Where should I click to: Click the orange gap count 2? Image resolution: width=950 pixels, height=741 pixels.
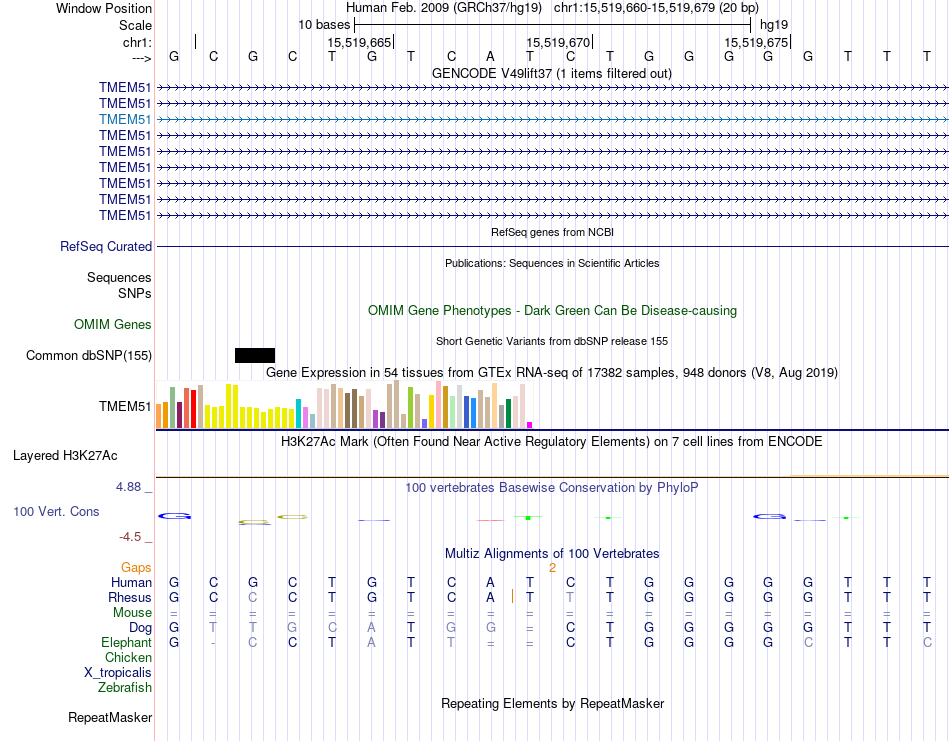pyautogui.click(x=552, y=568)
